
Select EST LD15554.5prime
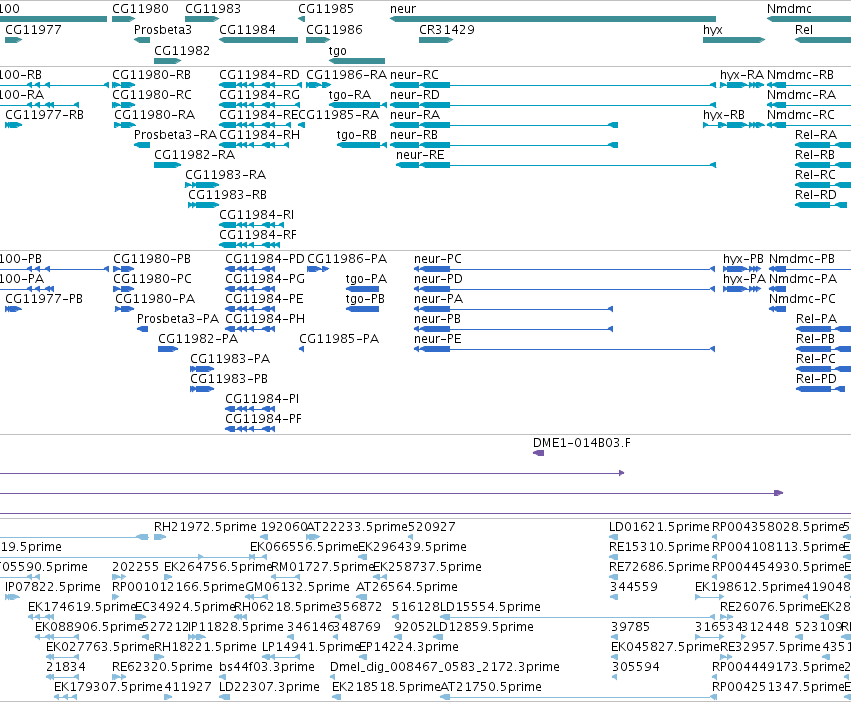click(490, 607)
